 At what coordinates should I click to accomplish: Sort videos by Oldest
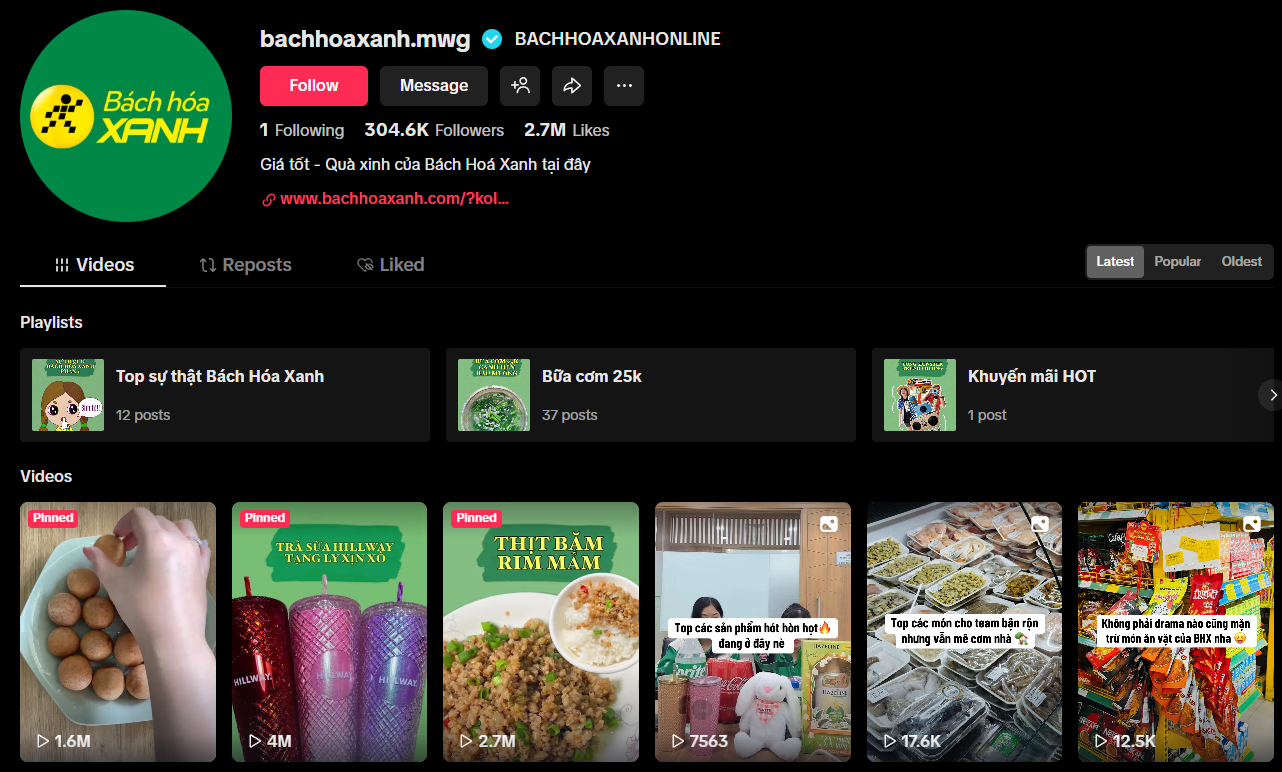pos(1241,262)
